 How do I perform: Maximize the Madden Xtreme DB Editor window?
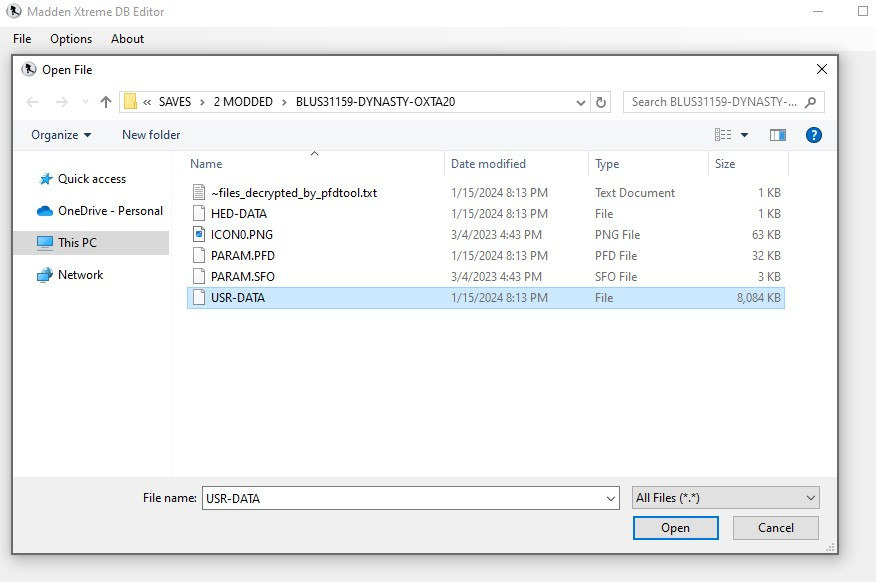[863, 11]
